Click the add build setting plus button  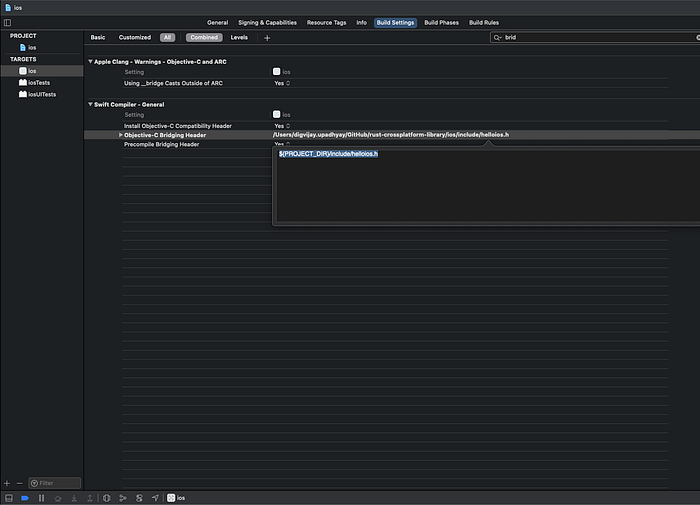pos(267,38)
